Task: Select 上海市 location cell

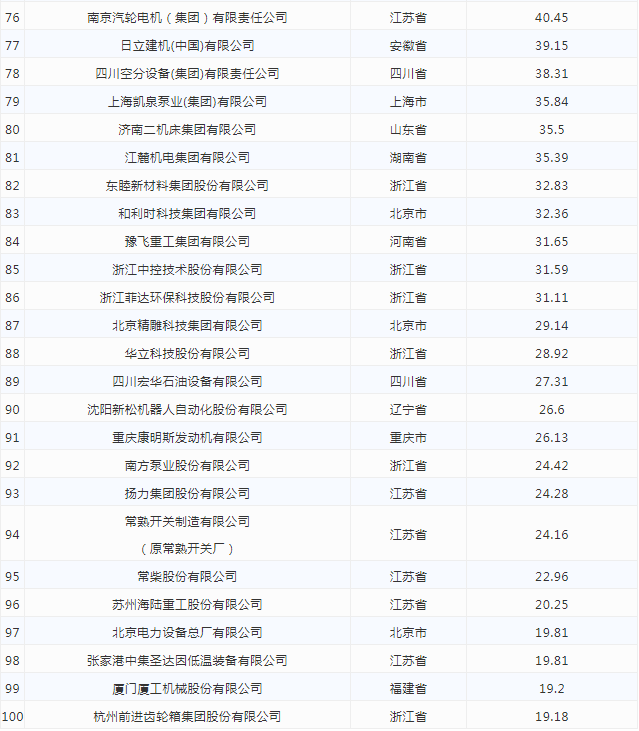Action: pyautogui.click(x=408, y=102)
